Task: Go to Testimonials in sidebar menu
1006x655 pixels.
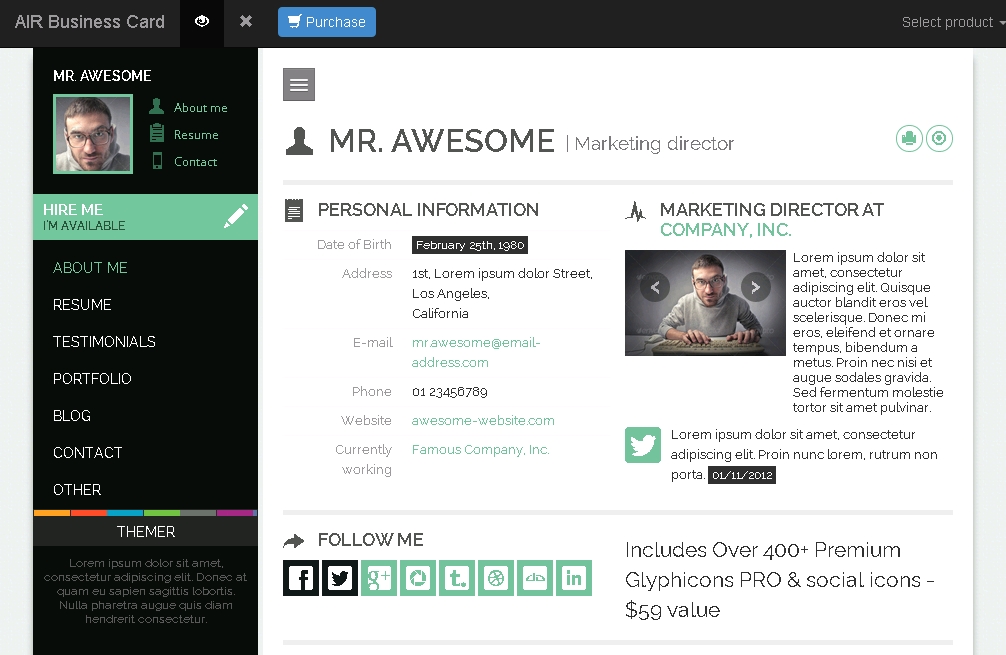Action: tap(104, 342)
